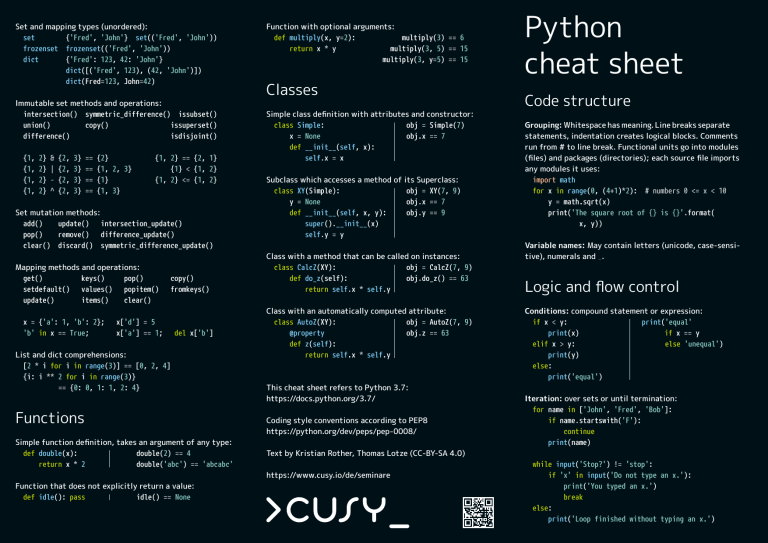Click the "super().__init__(x)" line
The image size is (768, 543).
click(x=341, y=224)
